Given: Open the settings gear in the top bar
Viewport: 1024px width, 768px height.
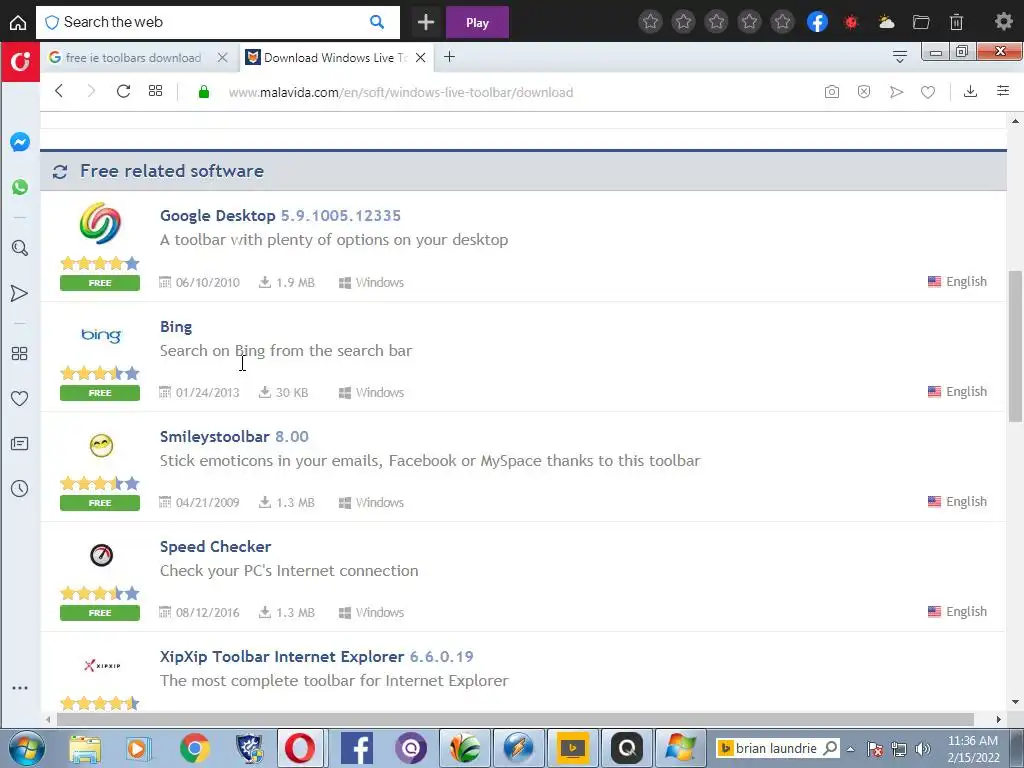Looking at the screenshot, I should (1004, 22).
